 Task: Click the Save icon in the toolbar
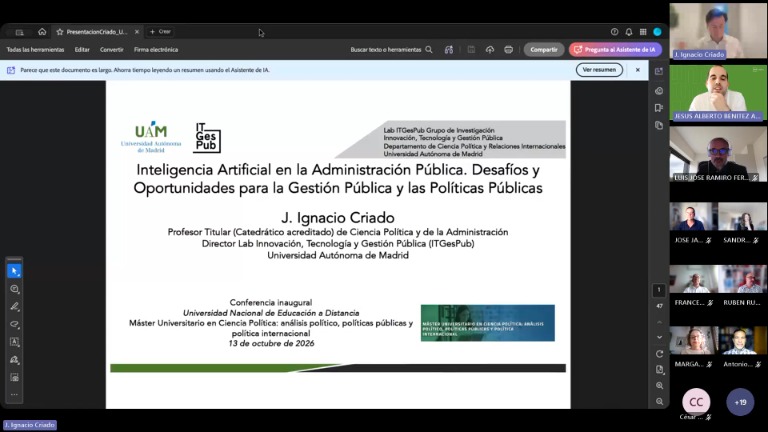pos(471,49)
